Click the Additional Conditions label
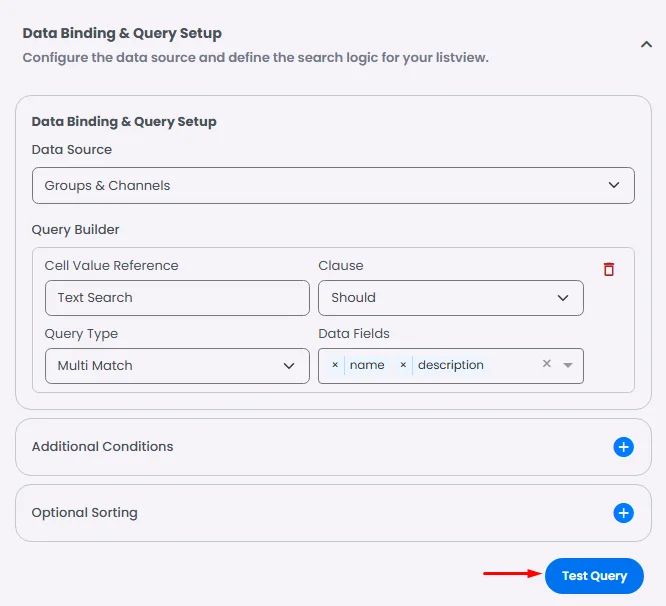The height and width of the screenshot is (606, 666). click(102, 447)
